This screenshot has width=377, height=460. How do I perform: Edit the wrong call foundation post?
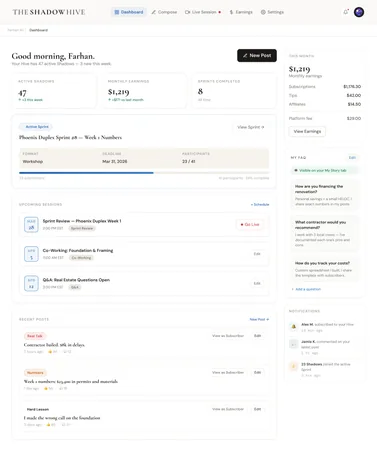(257, 409)
